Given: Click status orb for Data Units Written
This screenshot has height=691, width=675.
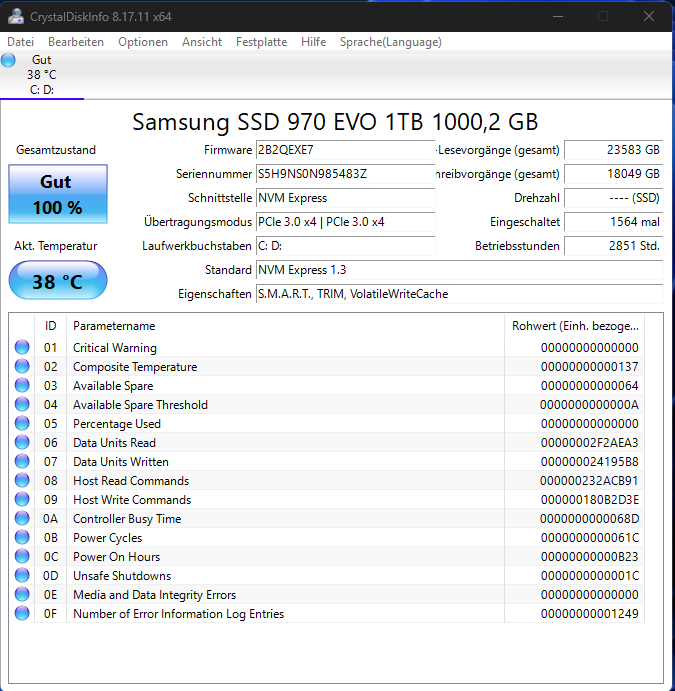Looking at the screenshot, I should pyautogui.click(x=22, y=461).
